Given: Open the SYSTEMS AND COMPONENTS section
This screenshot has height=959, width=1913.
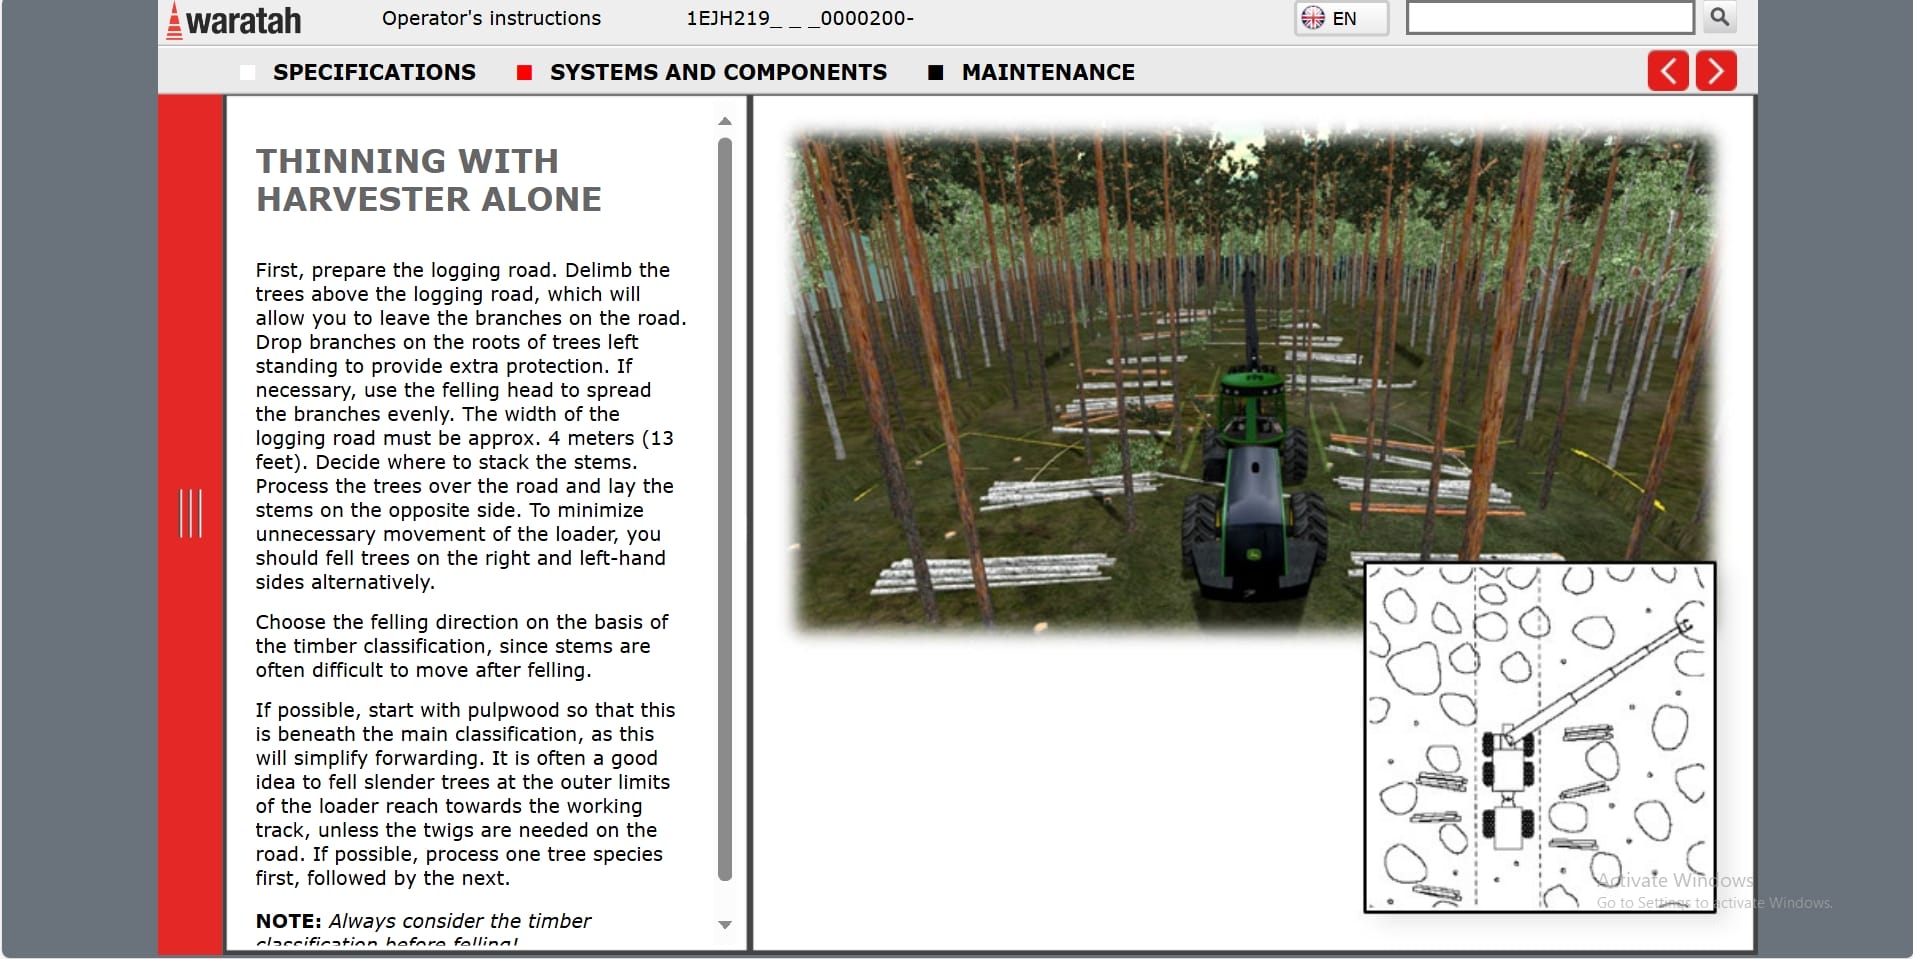Looking at the screenshot, I should click(718, 72).
